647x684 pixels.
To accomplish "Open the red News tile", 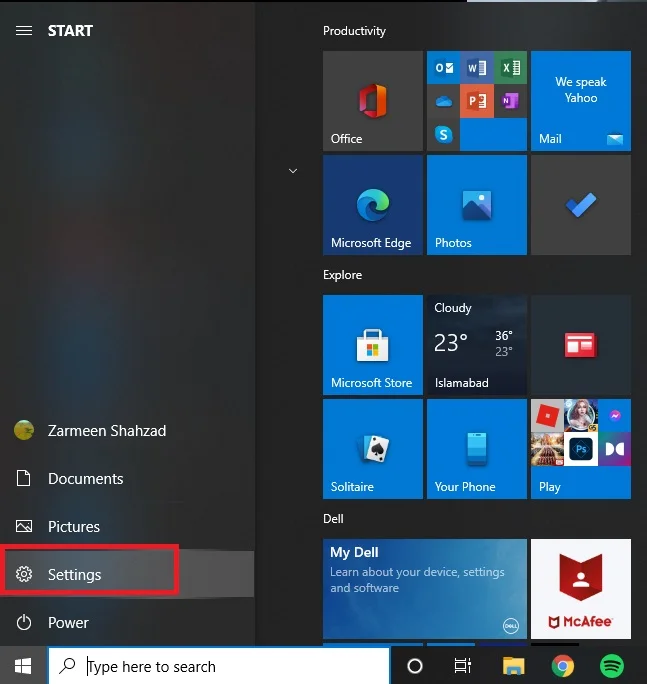I will coord(581,345).
